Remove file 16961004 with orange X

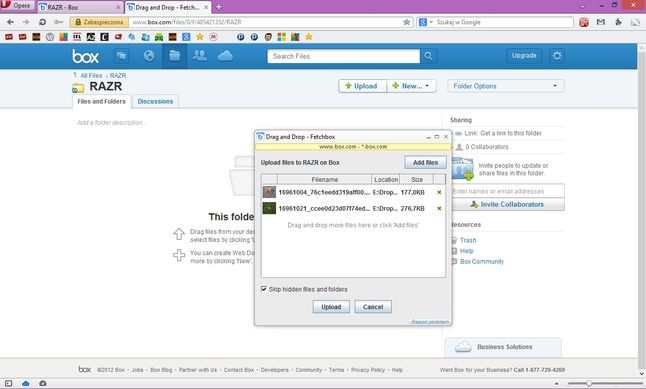point(439,192)
